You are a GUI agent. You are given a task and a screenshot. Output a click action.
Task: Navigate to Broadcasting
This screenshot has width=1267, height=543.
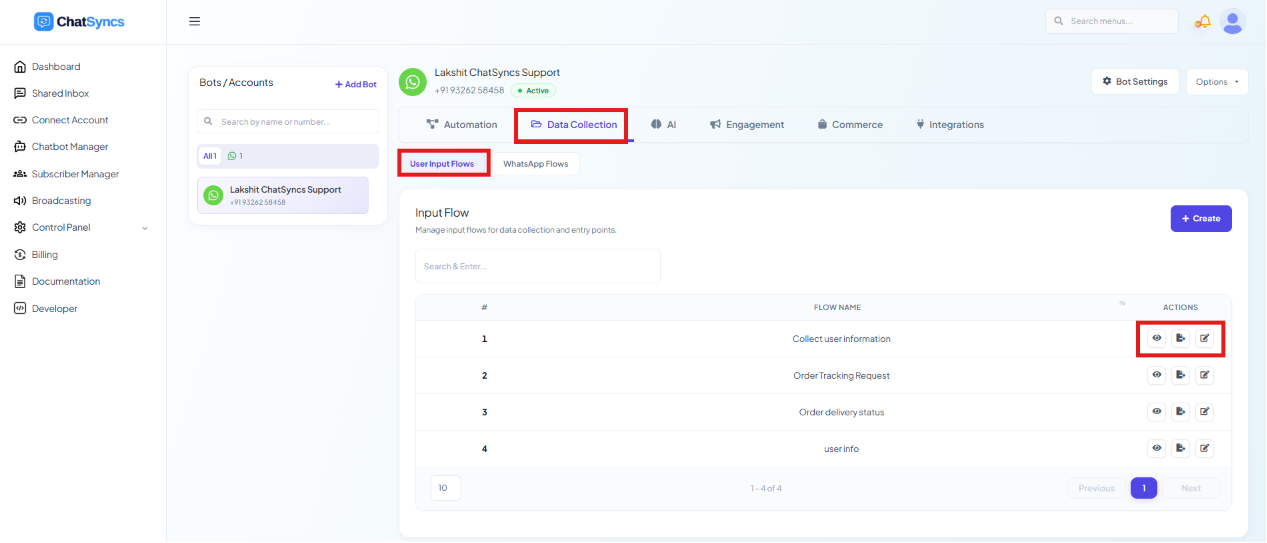pos(61,201)
